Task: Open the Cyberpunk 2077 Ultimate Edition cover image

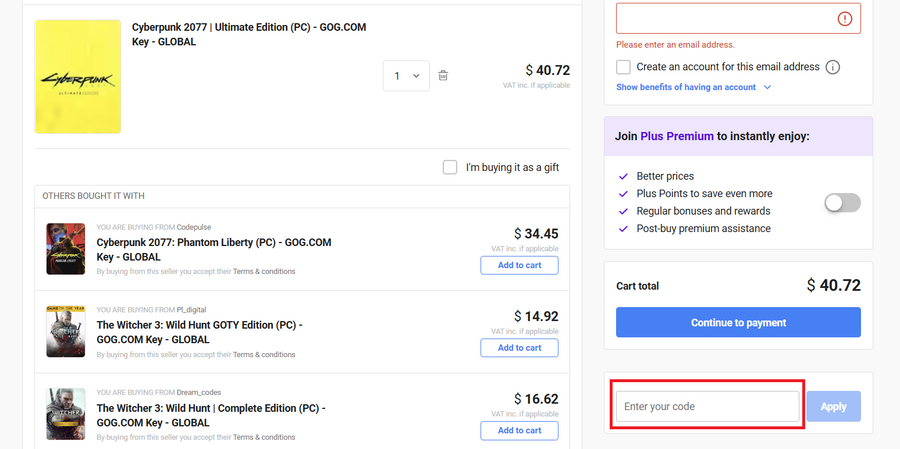Action: tap(78, 76)
